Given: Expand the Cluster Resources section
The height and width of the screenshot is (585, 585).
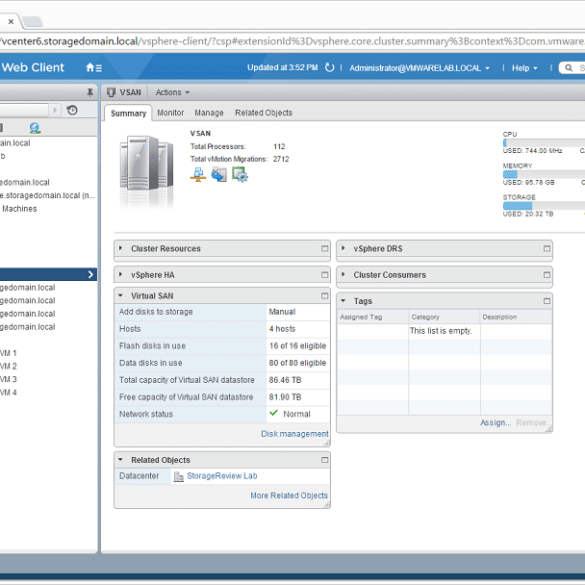Looking at the screenshot, I should point(120,248).
